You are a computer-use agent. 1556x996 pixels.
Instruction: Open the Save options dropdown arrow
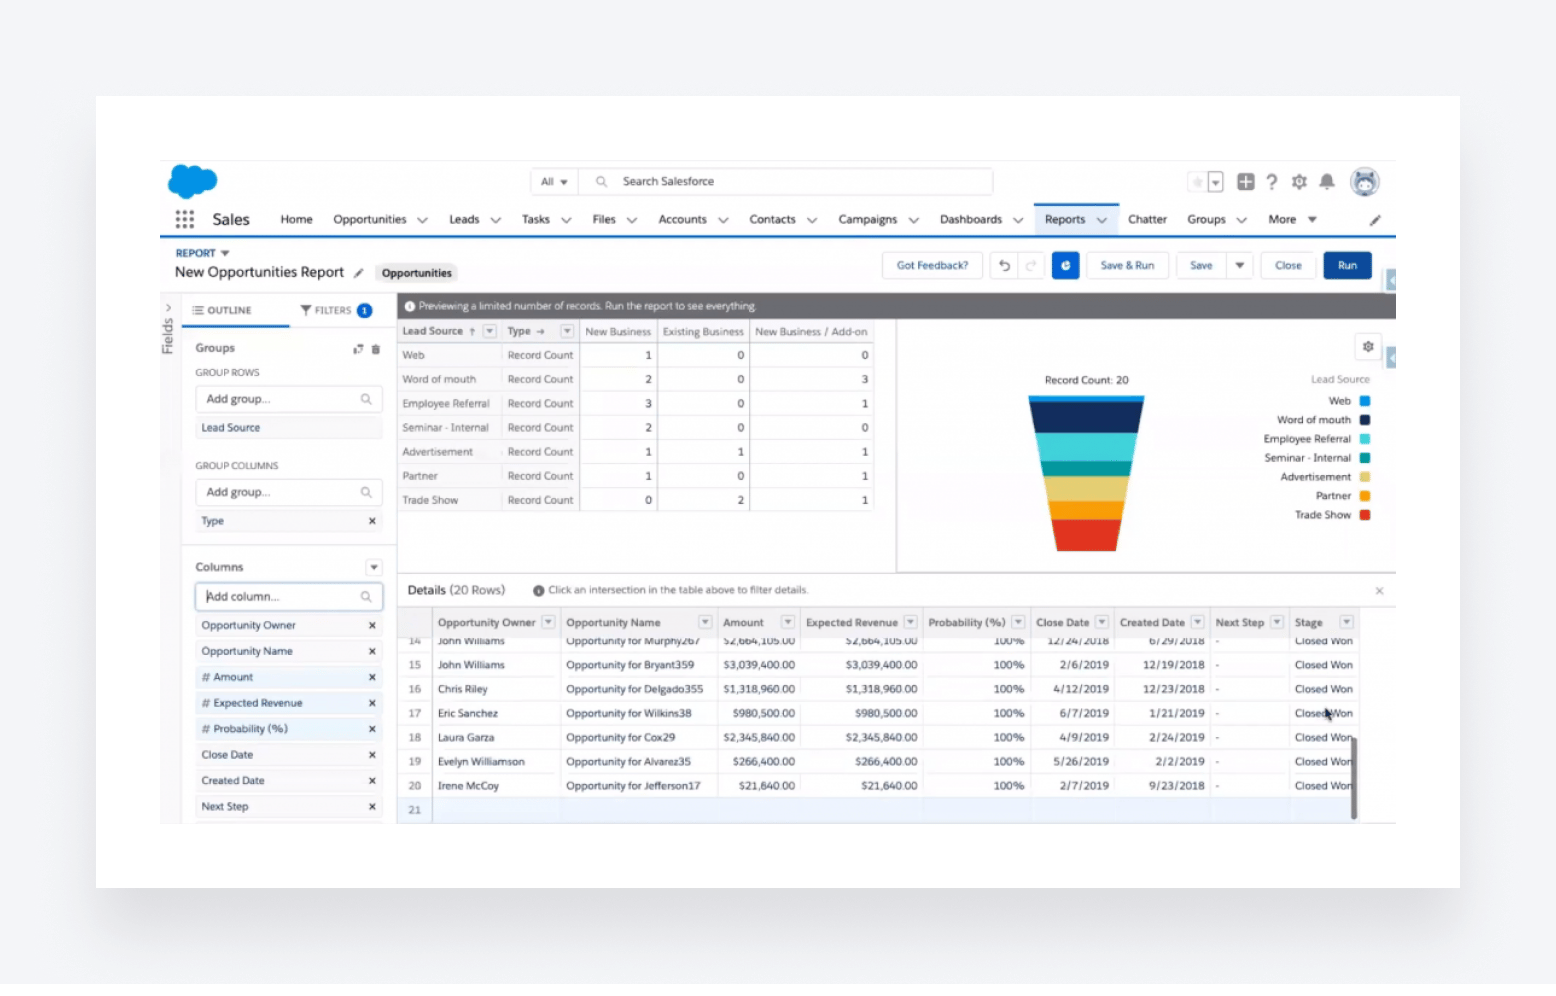click(1239, 266)
